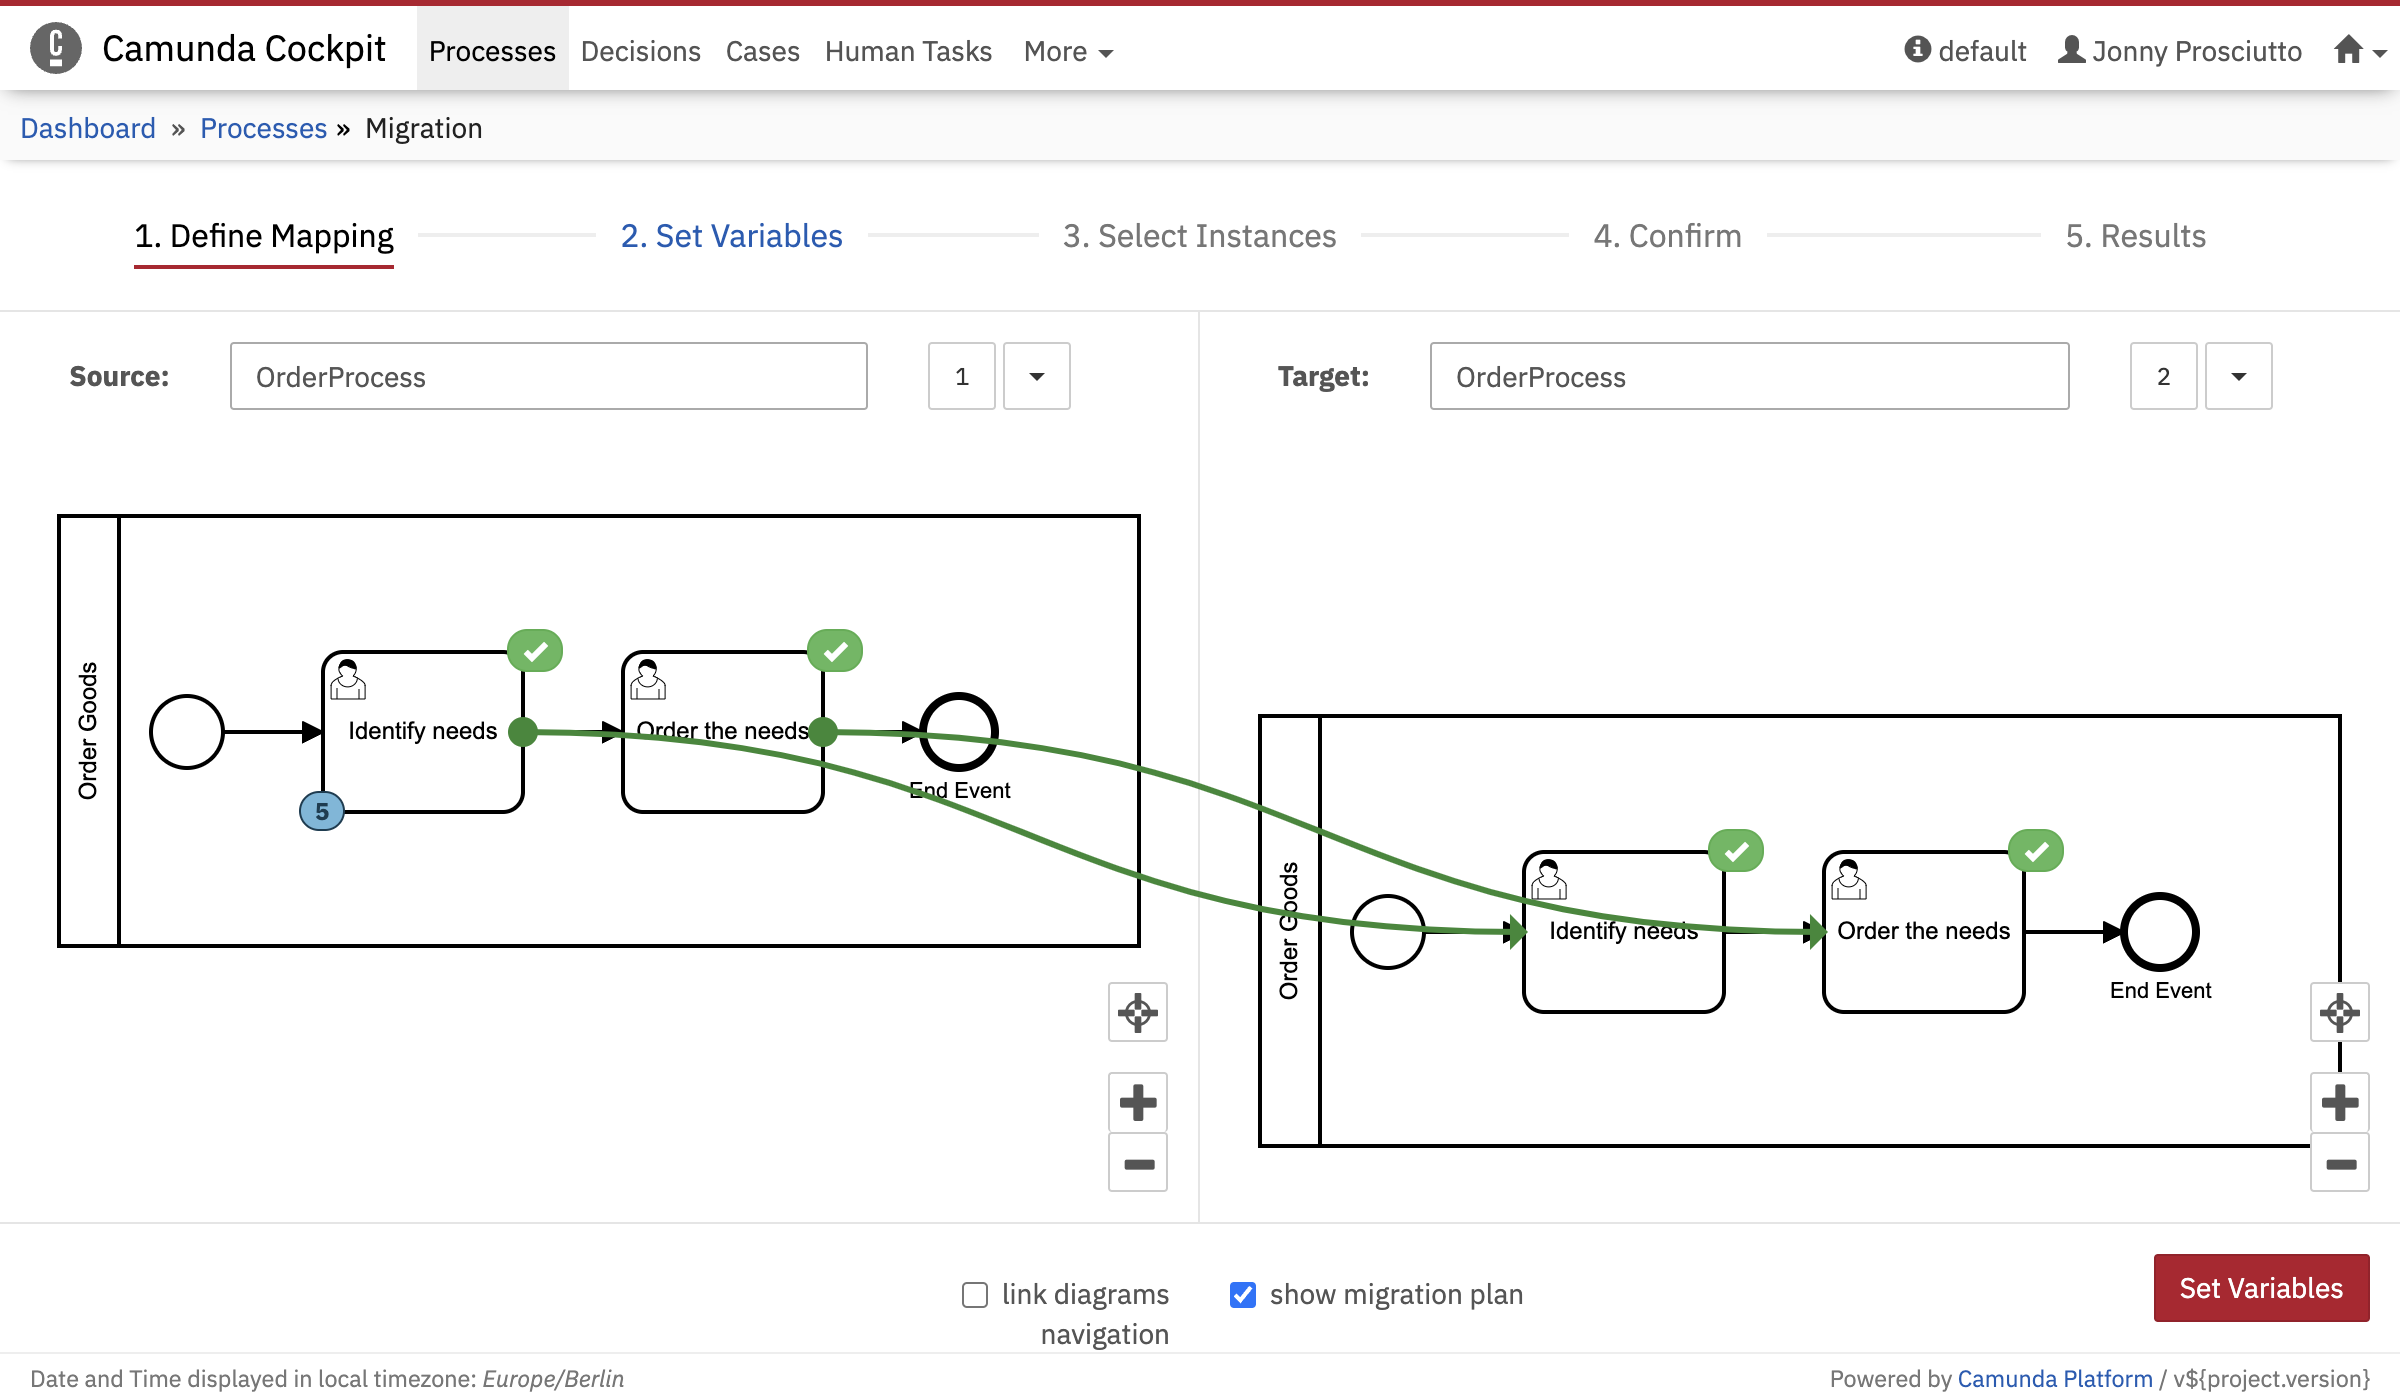Click target Identify needs check badge
This screenshot has height=1400, width=2400.
1736,851
